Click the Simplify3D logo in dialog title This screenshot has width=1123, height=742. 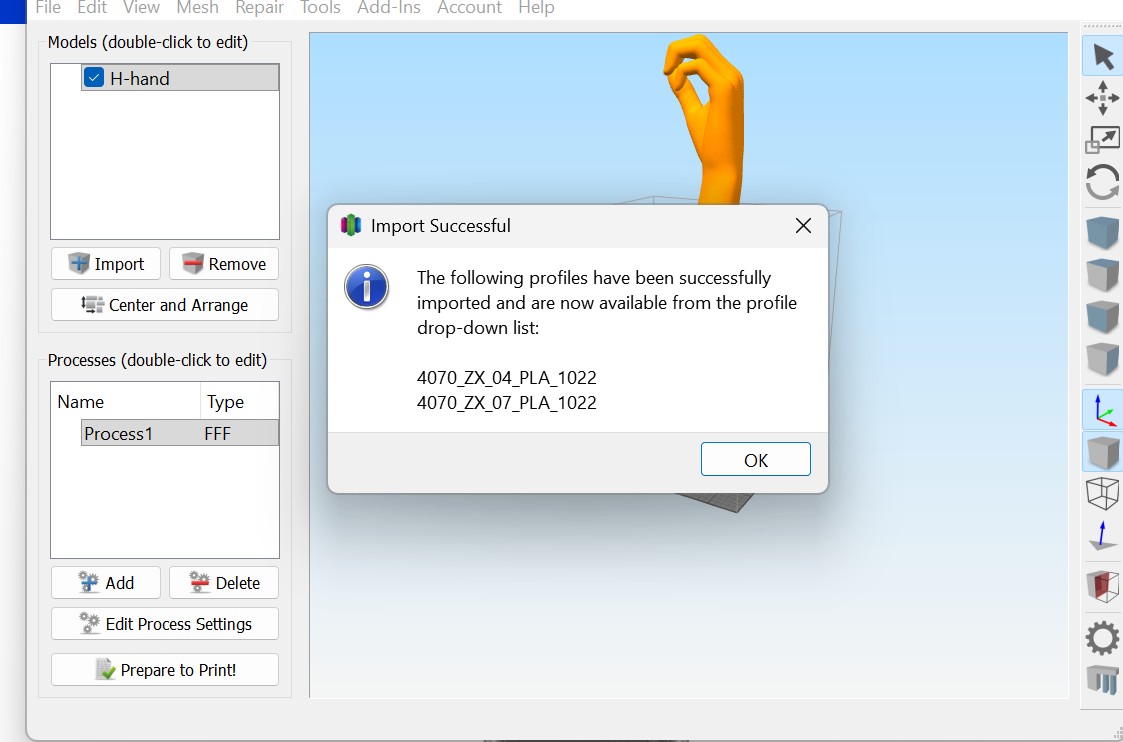pyautogui.click(x=351, y=226)
